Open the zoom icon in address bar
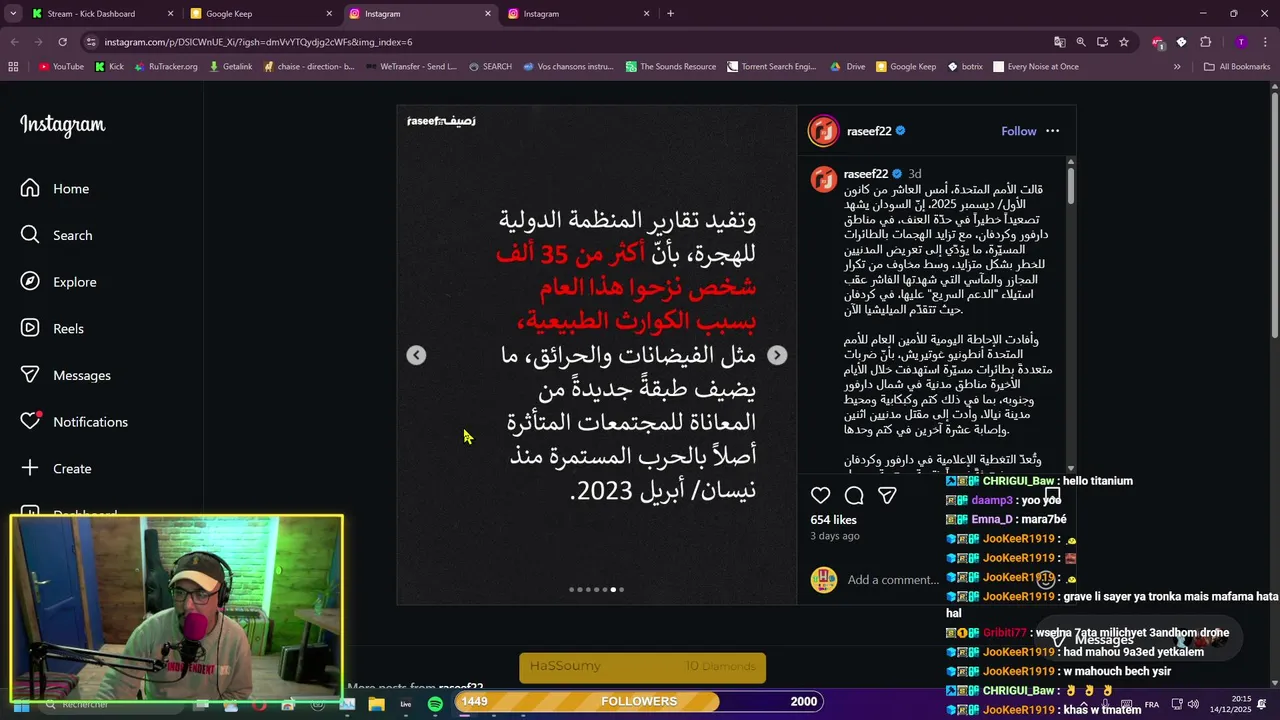 (1081, 42)
